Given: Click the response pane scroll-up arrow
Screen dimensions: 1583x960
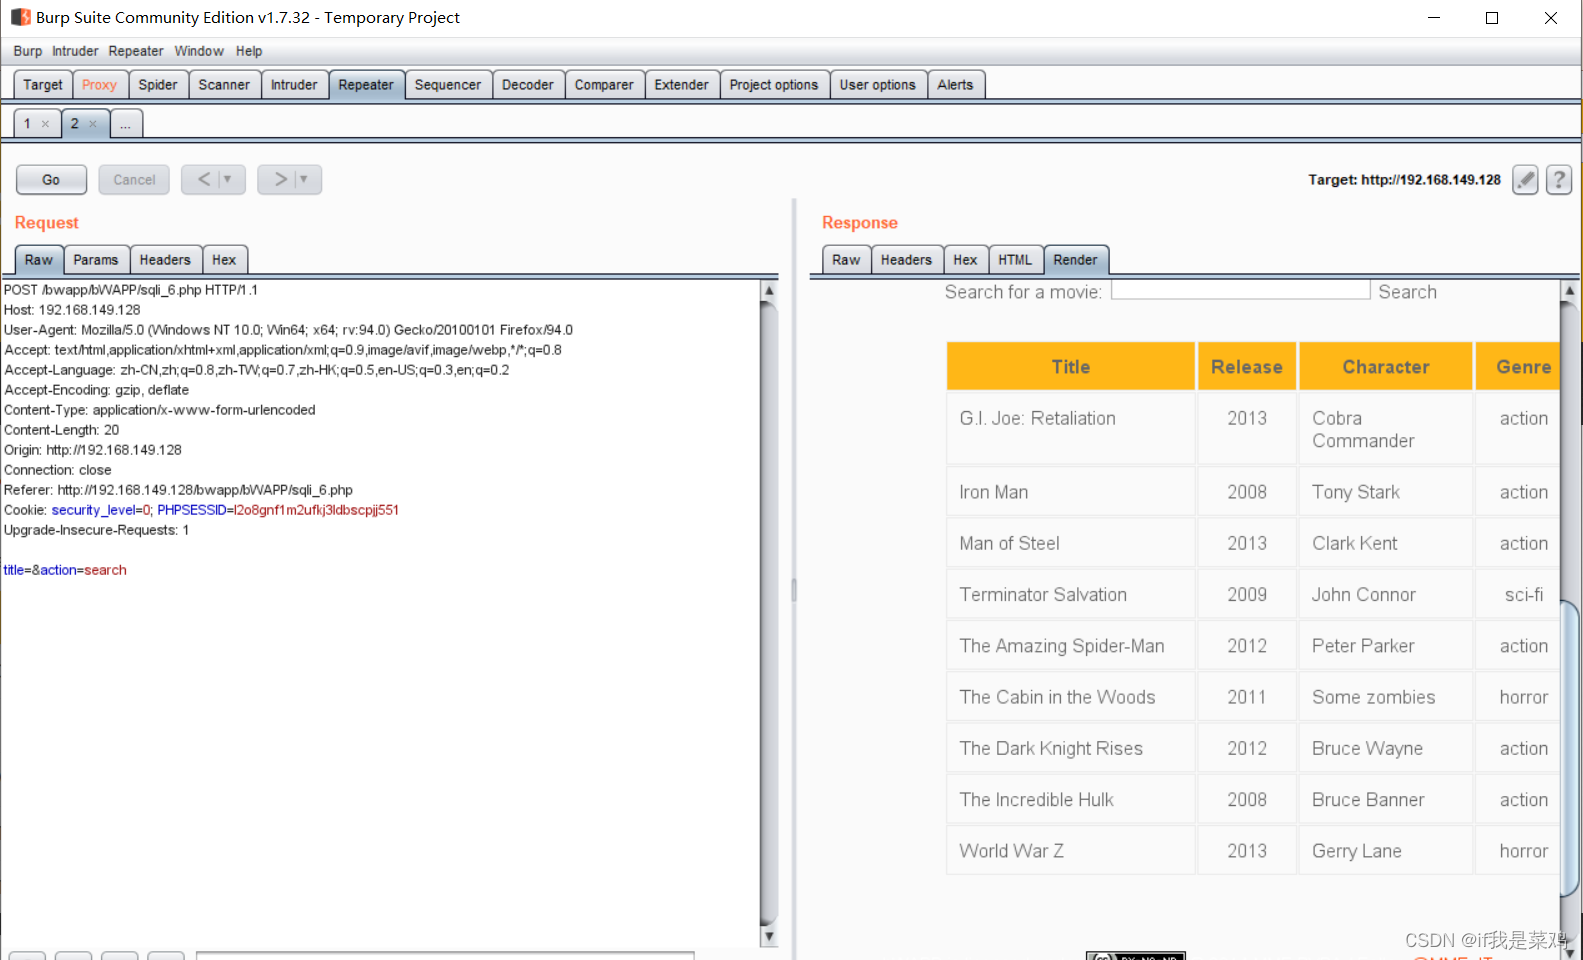Looking at the screenshot, I should pos(1569,290).
